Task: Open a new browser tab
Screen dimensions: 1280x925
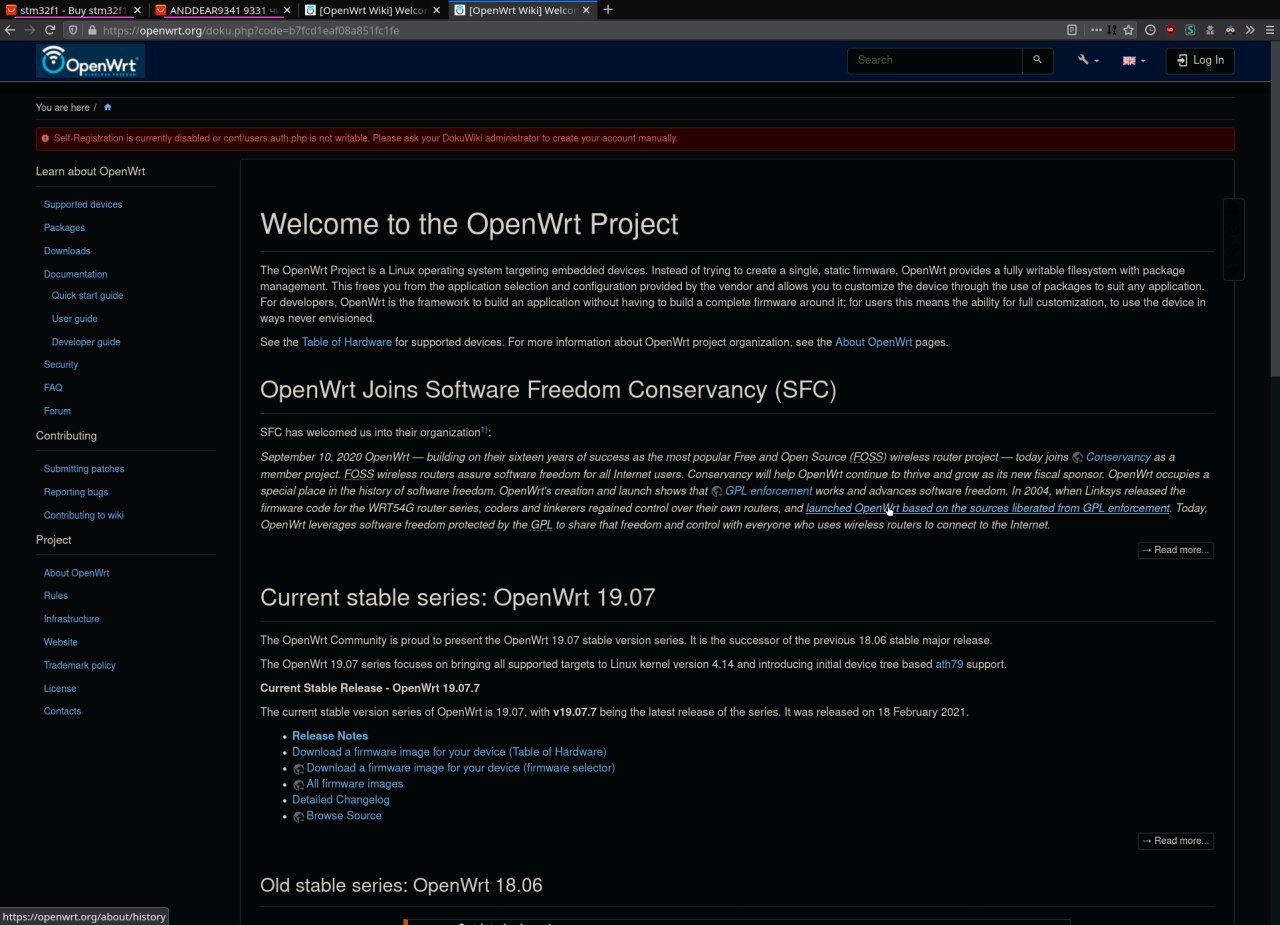Action: (607, 10)
